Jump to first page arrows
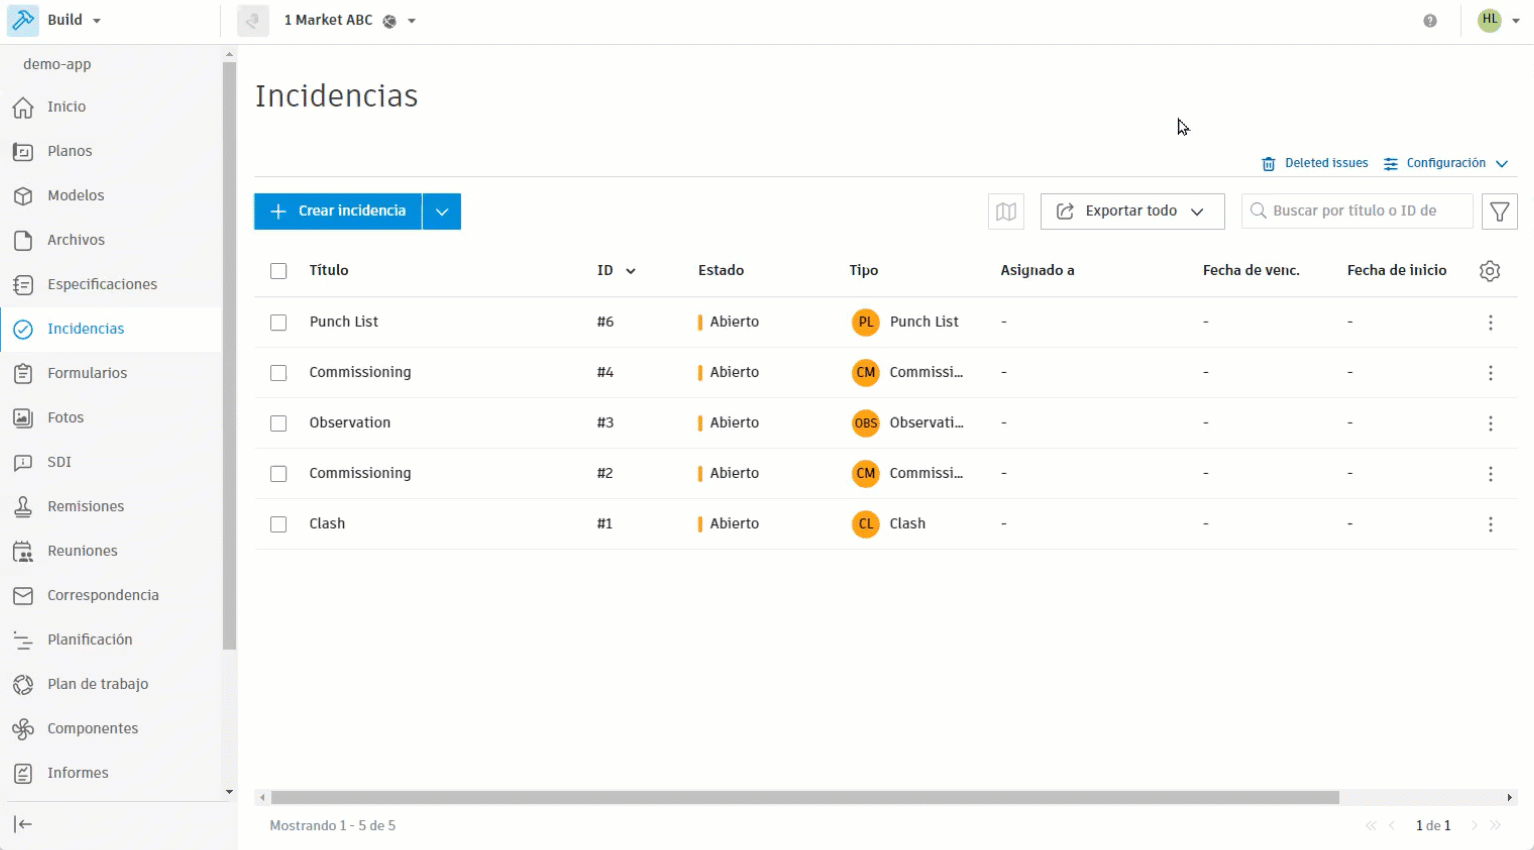This screenshot has width=1534, height=850. (x=1371, y=826)
